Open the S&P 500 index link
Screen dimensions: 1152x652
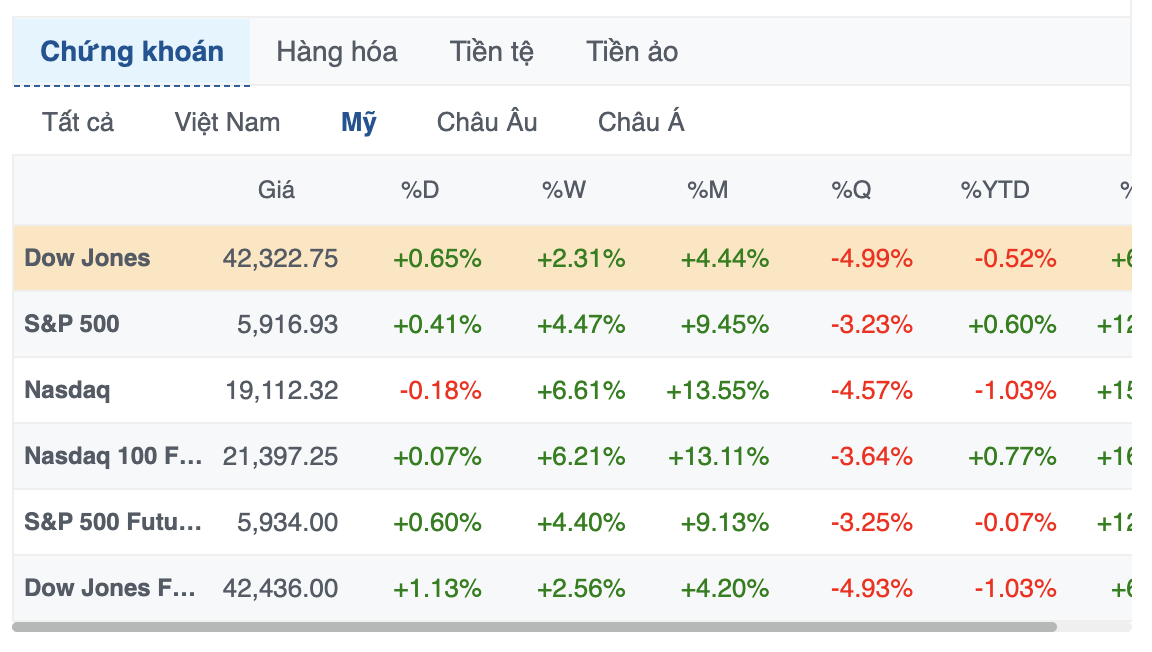72,324
